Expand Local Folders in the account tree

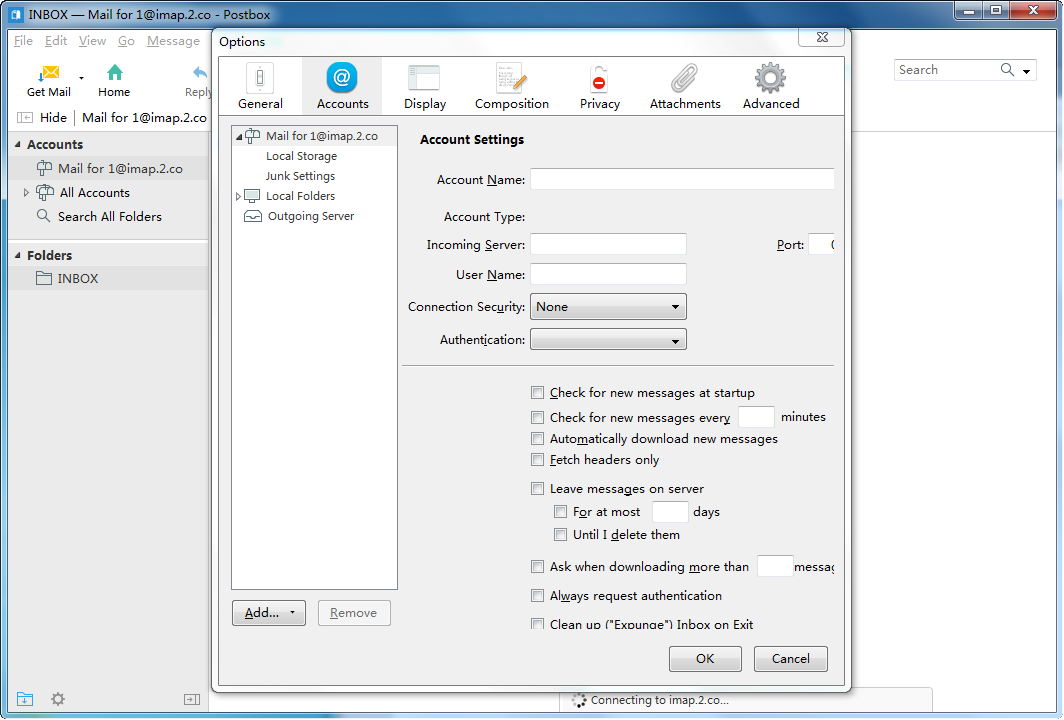[238, 196]
